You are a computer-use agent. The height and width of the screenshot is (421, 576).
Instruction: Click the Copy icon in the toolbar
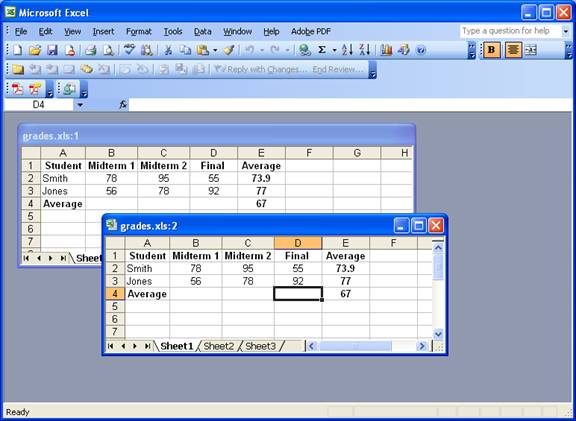(186, 50)
